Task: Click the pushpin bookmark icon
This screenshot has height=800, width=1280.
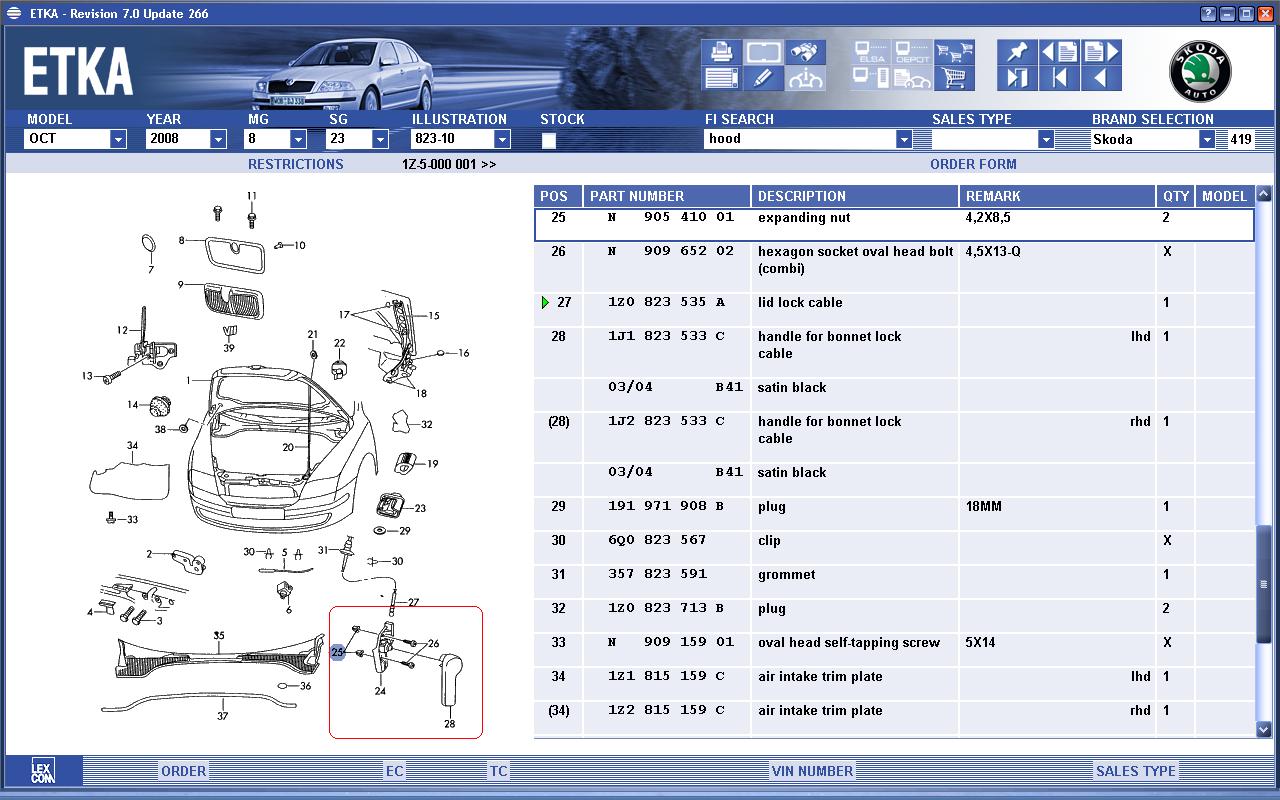Action: click(1017, 52)
